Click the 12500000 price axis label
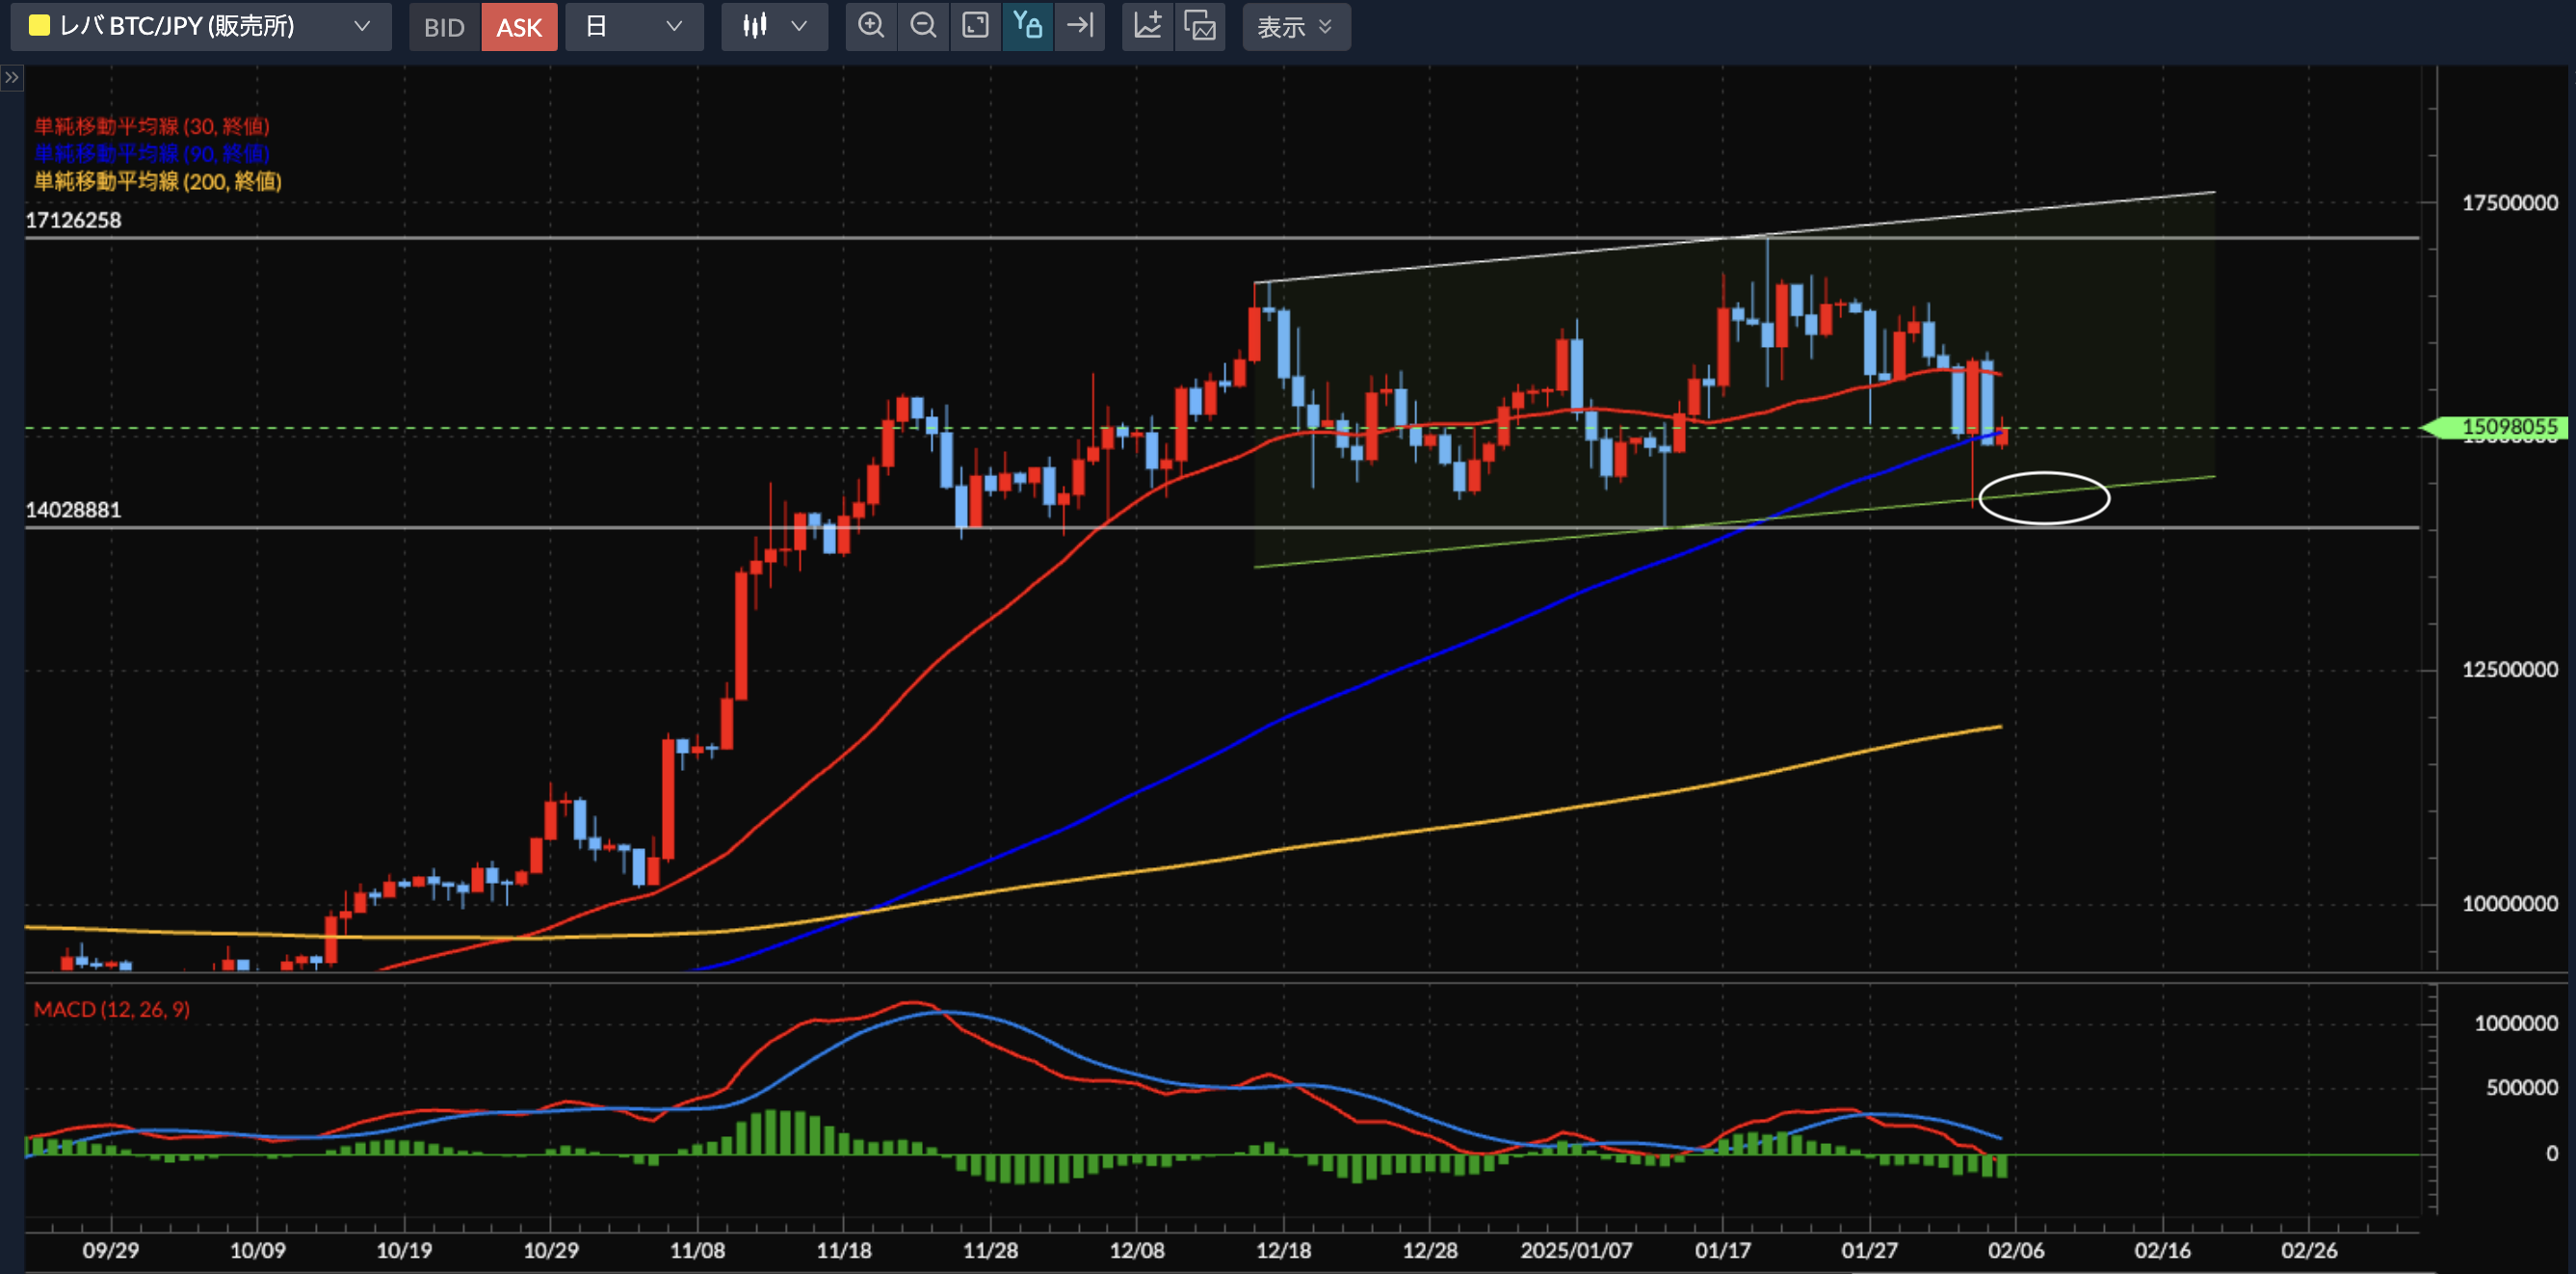Image resolution: width=2576 pixels, height=1274 pixels. [x=2509, y=669]
